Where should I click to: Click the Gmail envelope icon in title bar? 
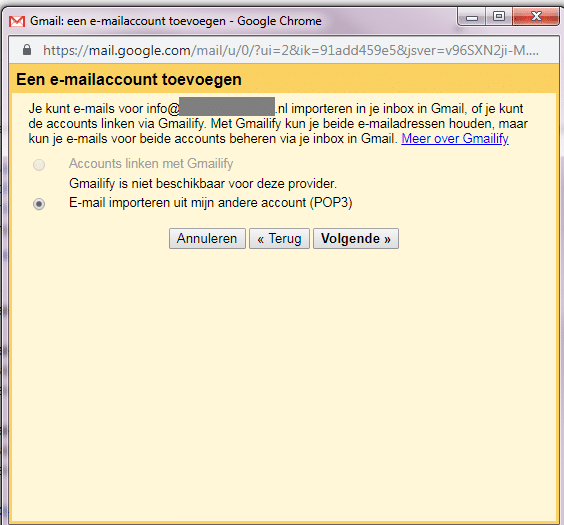point(17,22)
